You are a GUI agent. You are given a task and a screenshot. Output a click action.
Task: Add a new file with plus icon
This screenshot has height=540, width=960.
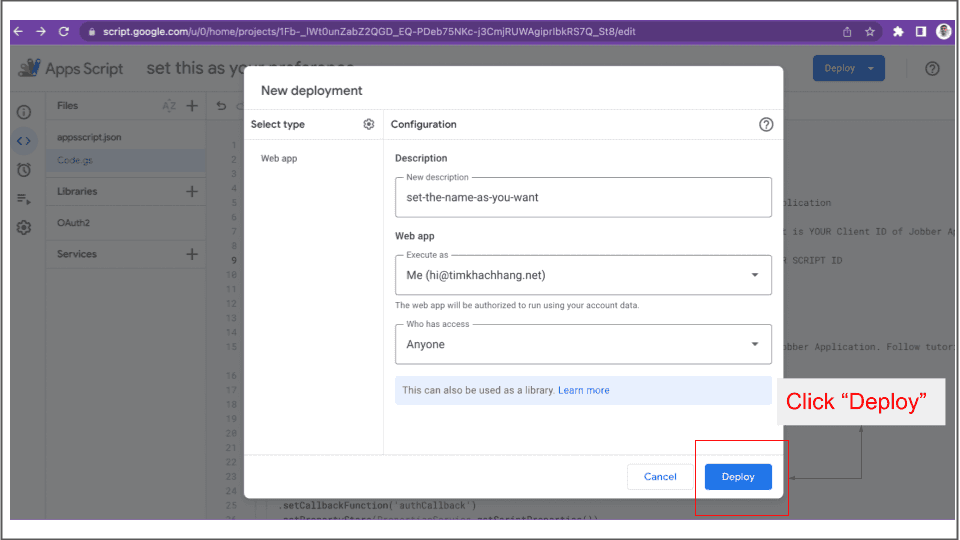point(192,106)
